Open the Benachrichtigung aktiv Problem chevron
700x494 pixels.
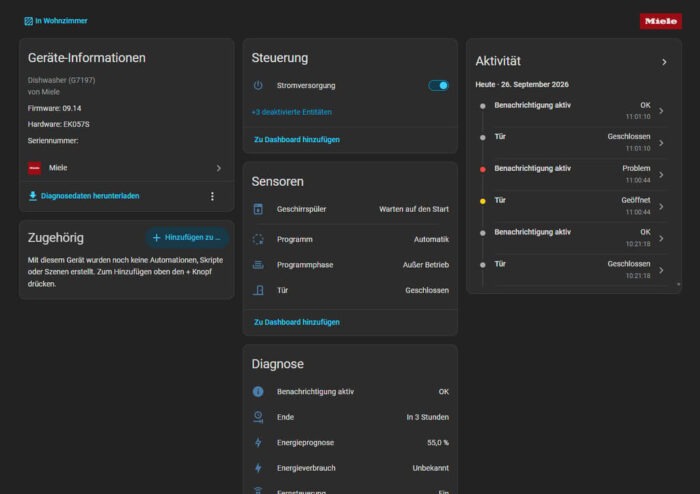661,174
